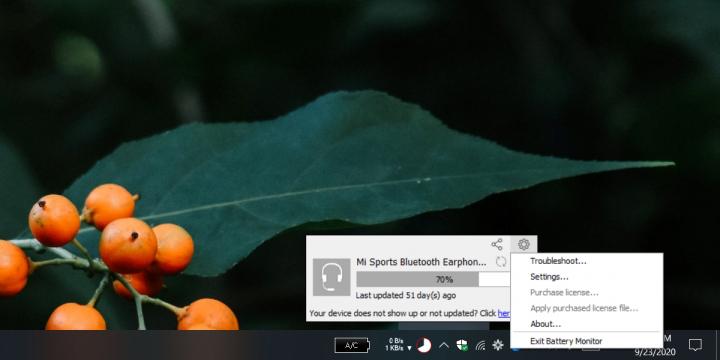Screen dimensions: 720x360
Task: Open the Windows Security shield tray icon
Action: [462, 345]
